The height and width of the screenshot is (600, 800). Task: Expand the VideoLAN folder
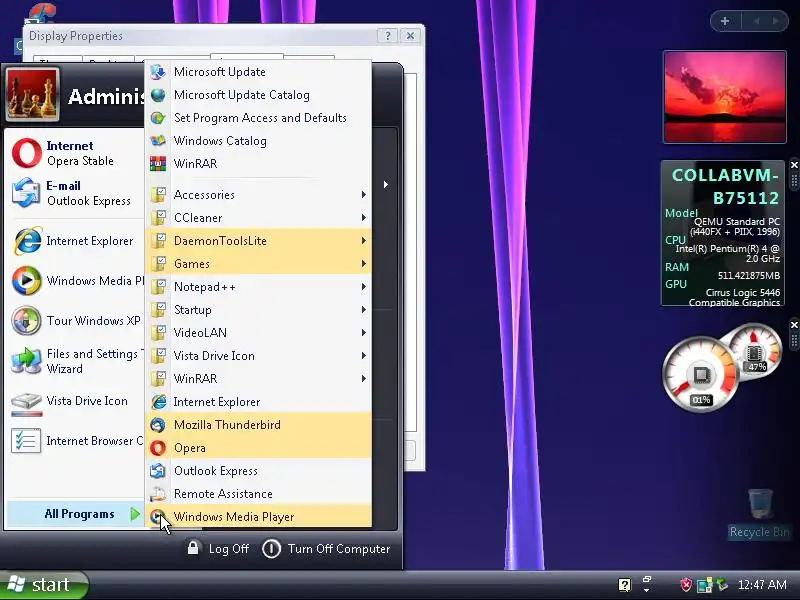click(x=259, y=333)
